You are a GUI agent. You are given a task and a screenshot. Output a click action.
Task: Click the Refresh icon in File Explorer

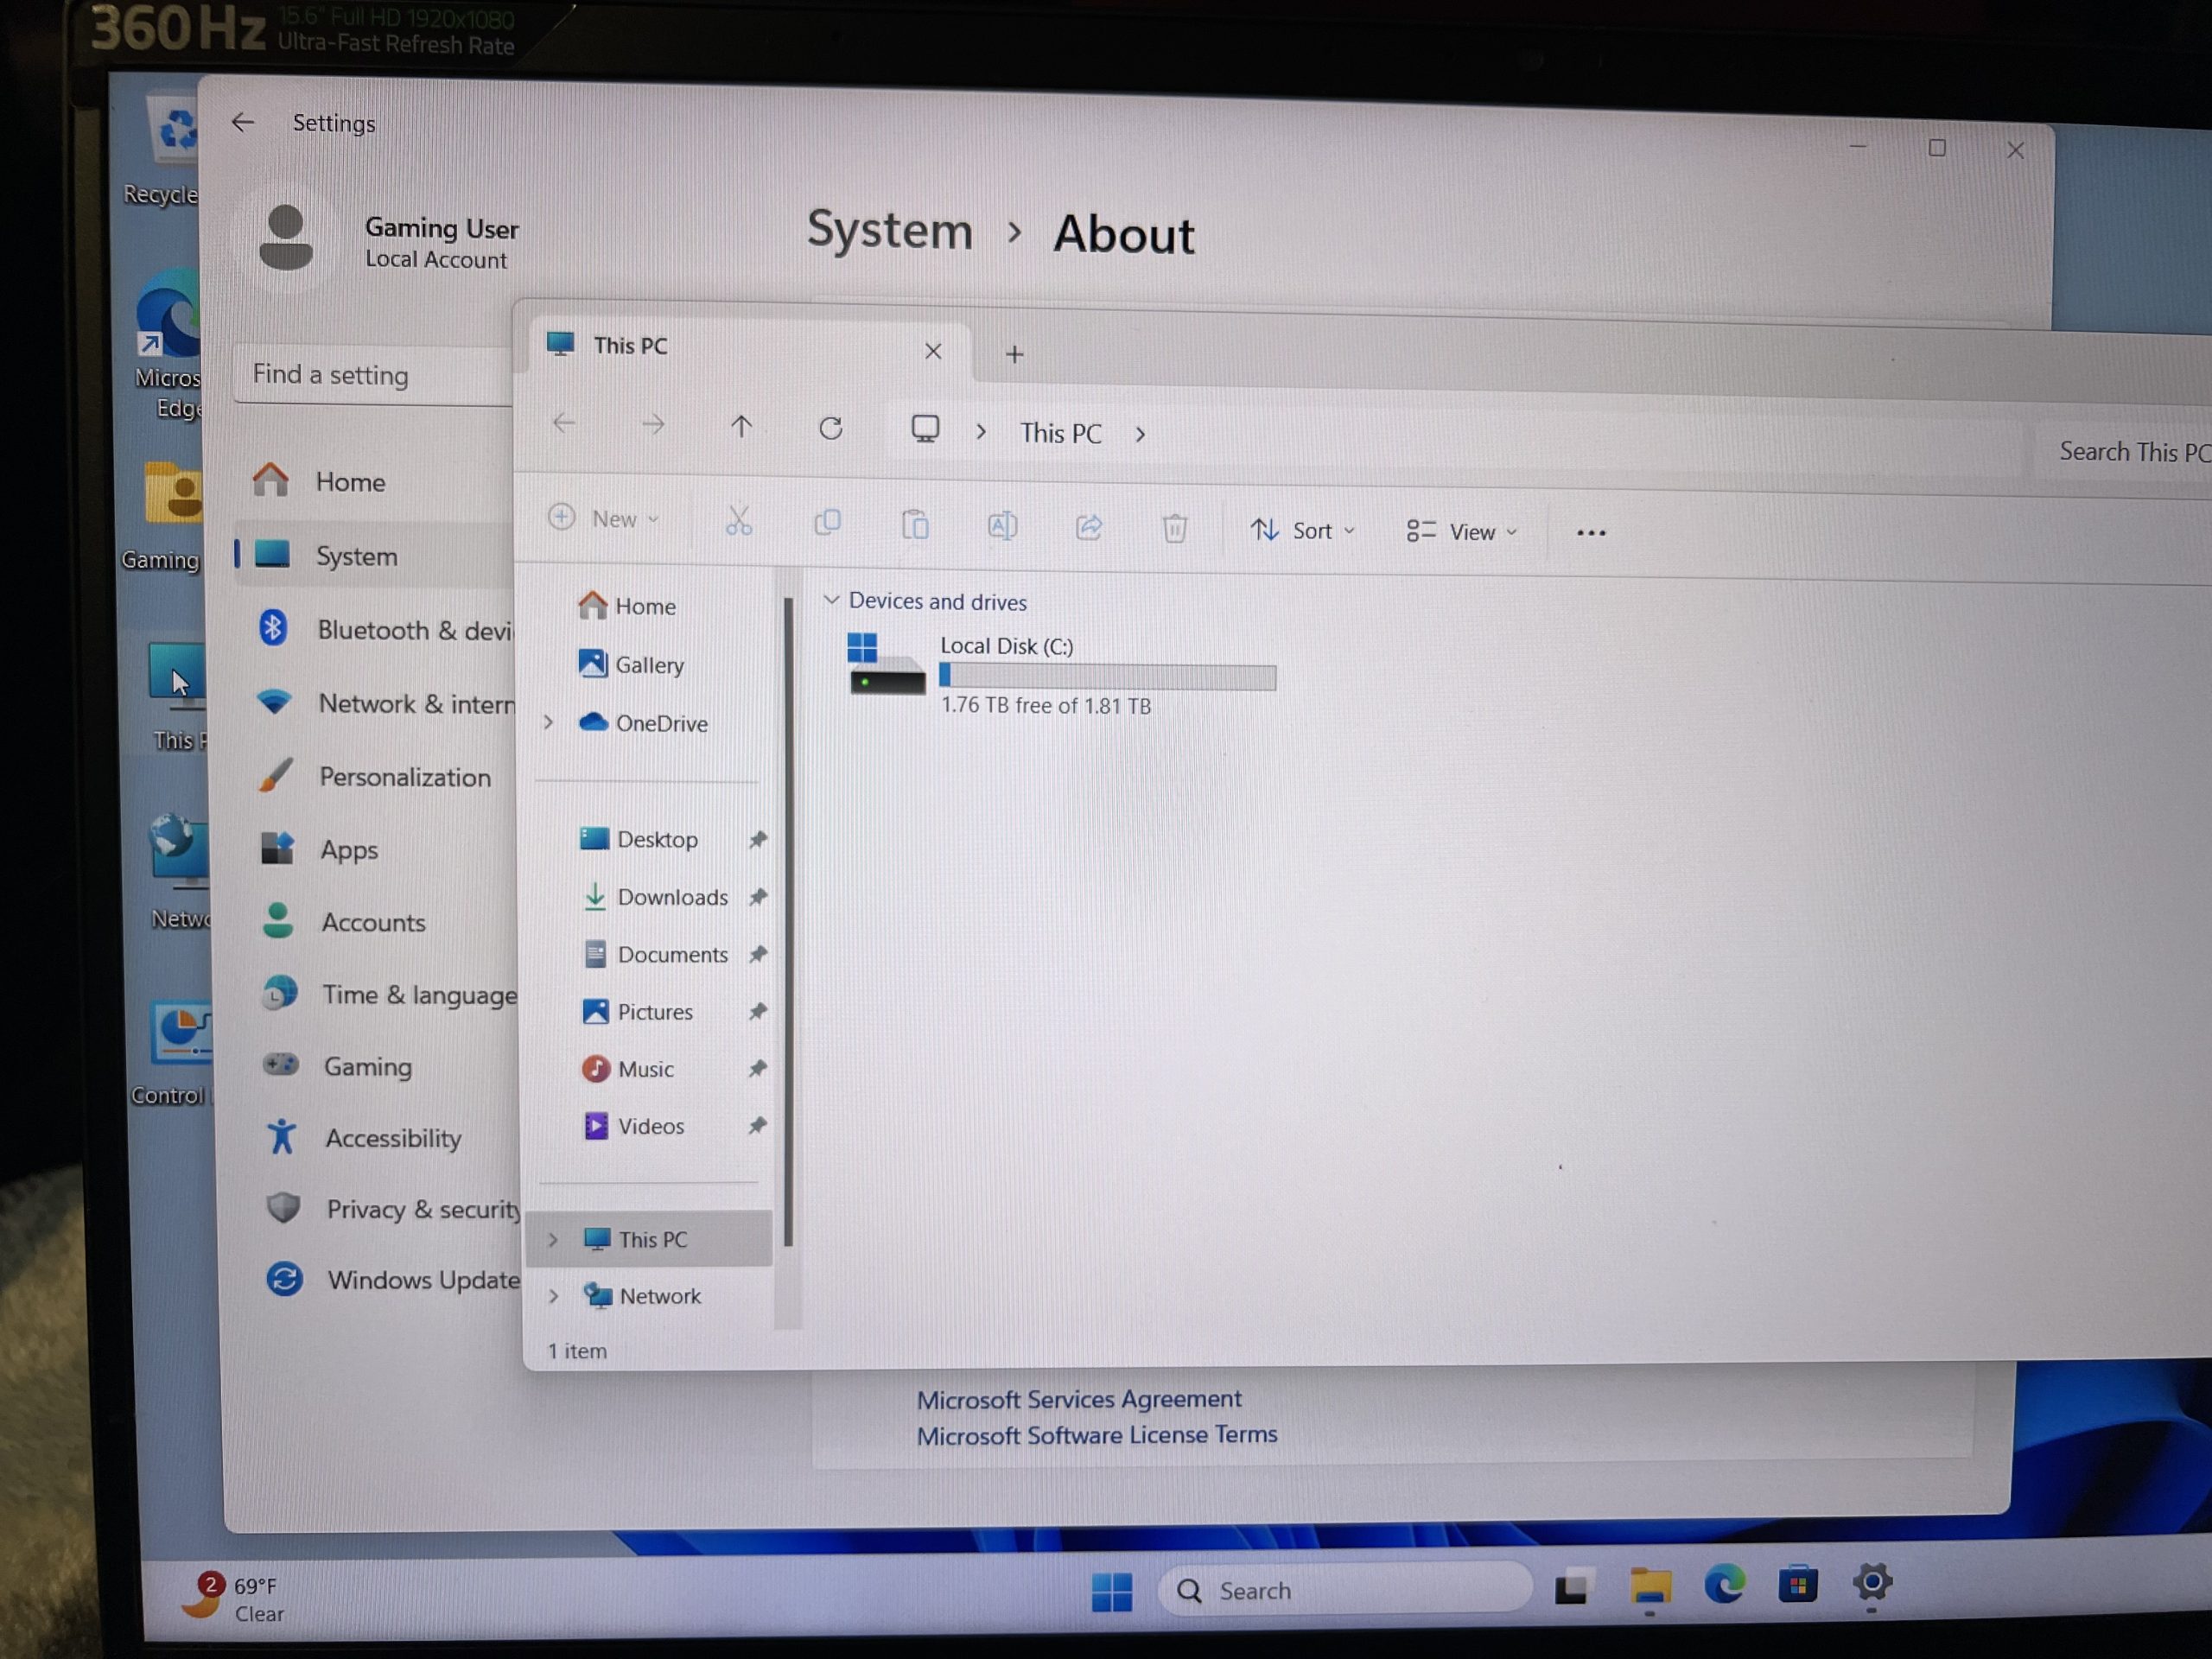[x=830, y=428]
